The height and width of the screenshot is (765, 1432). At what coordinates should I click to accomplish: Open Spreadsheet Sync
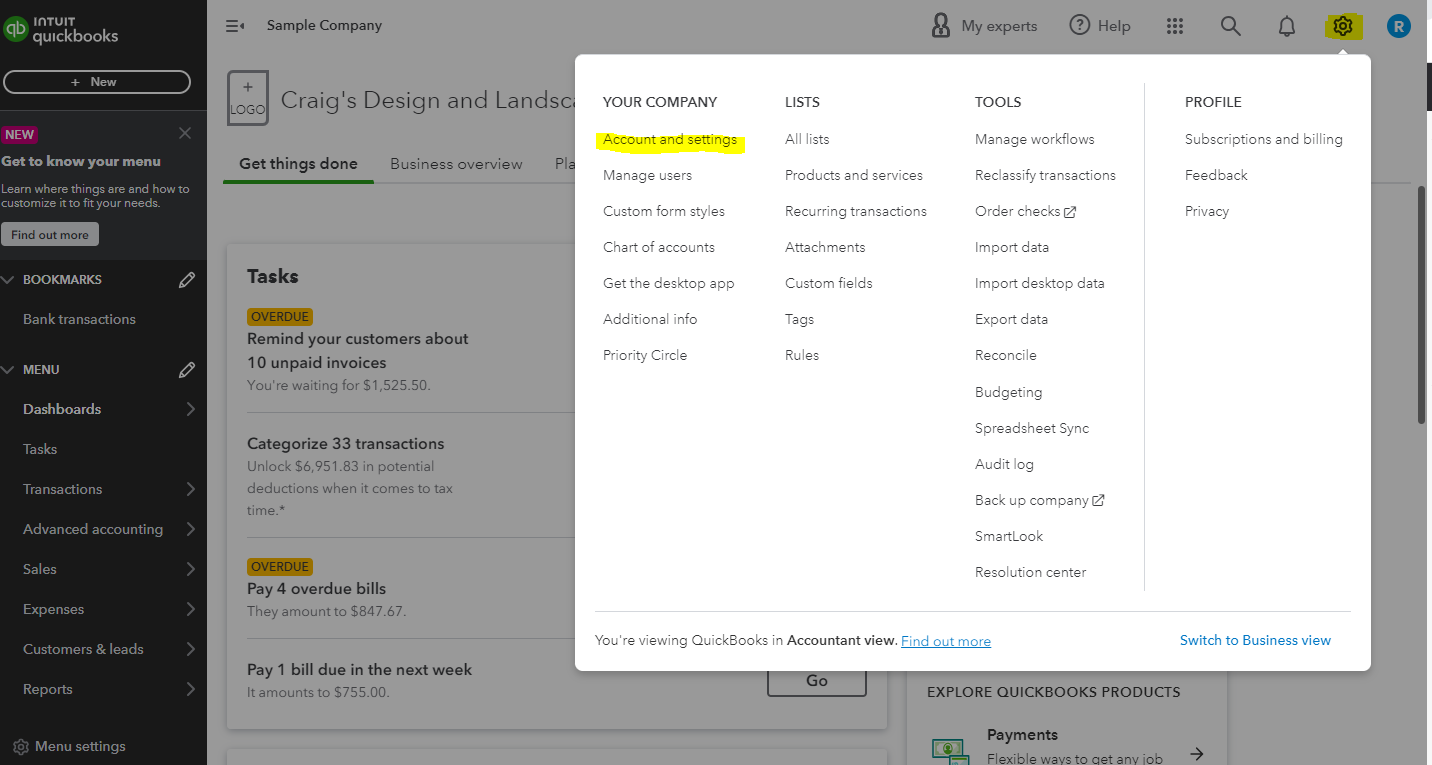pyautogui.click(x=1032, y=428)
